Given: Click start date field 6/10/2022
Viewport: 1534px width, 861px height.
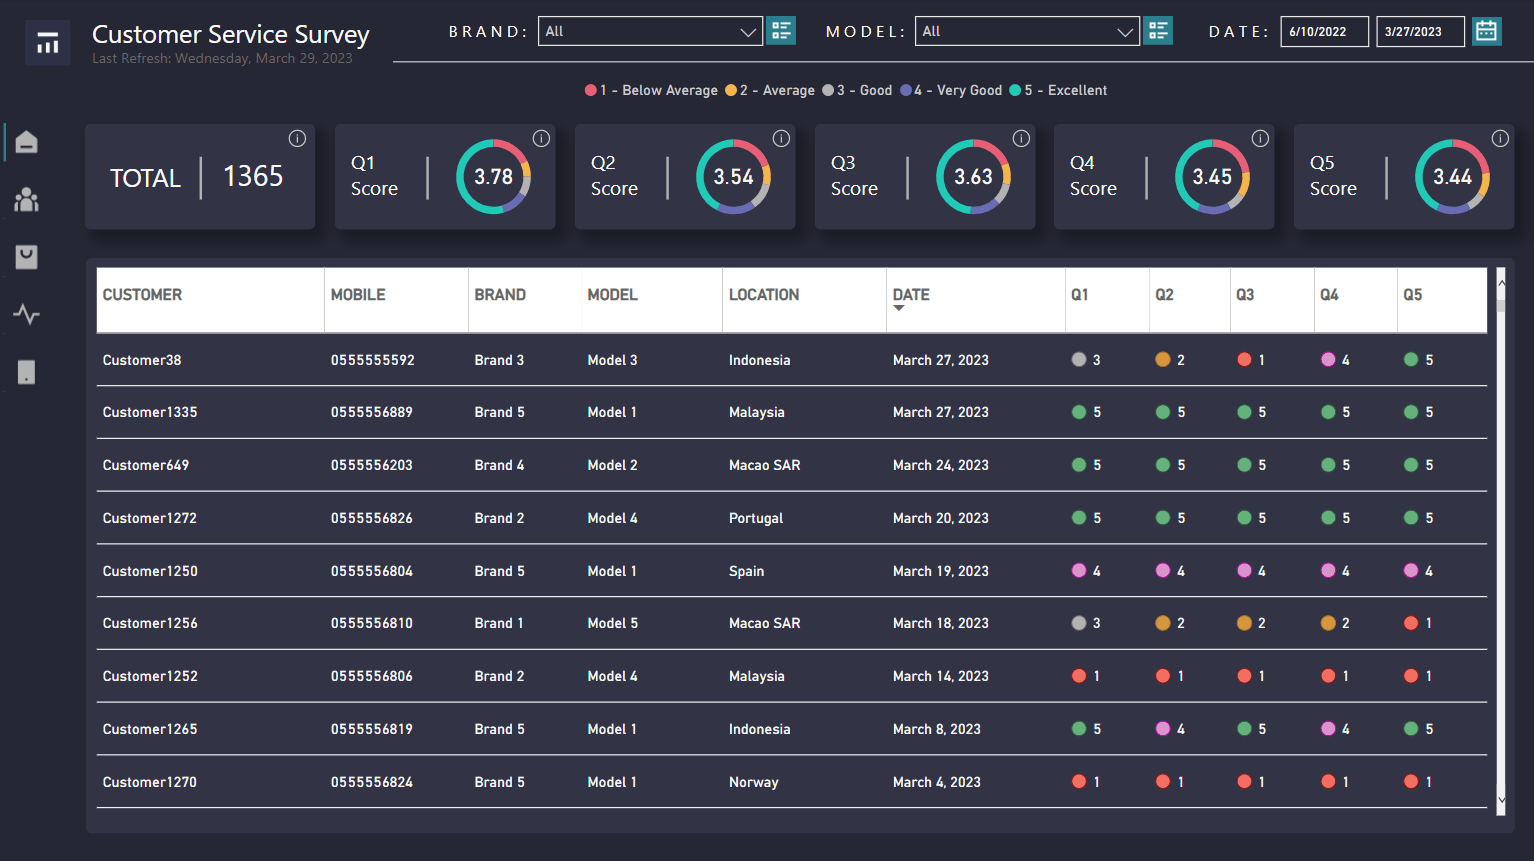Looking at the screenshot, I should click(x=1324, y=31).
